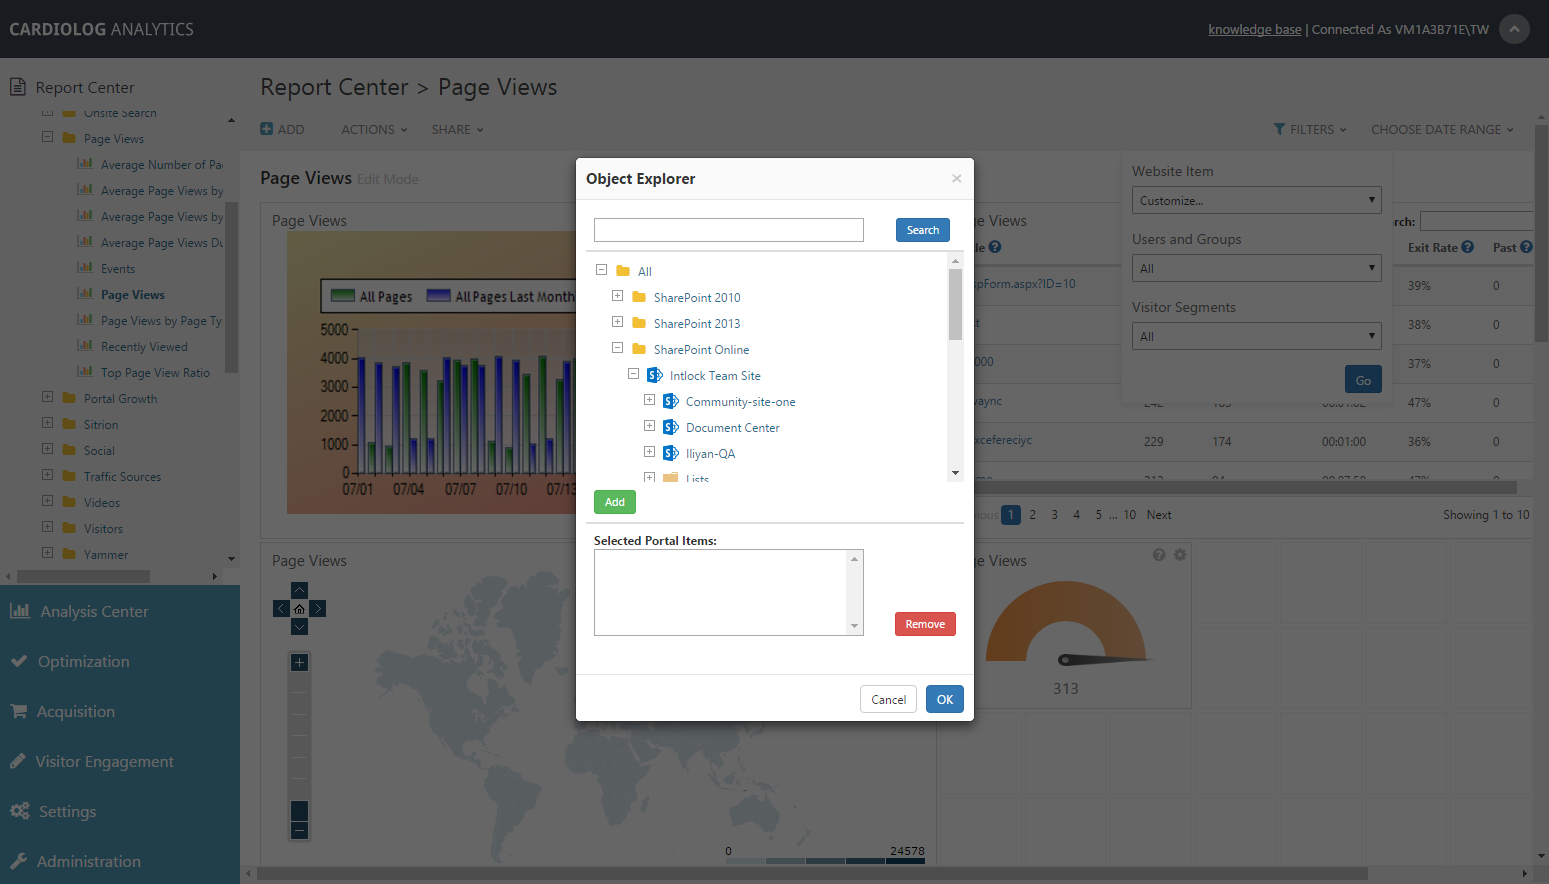Image resolution: width=1549 pixels, height=884 pixels.
Task: Click the map home navigation icon
Action: point(299,609)
